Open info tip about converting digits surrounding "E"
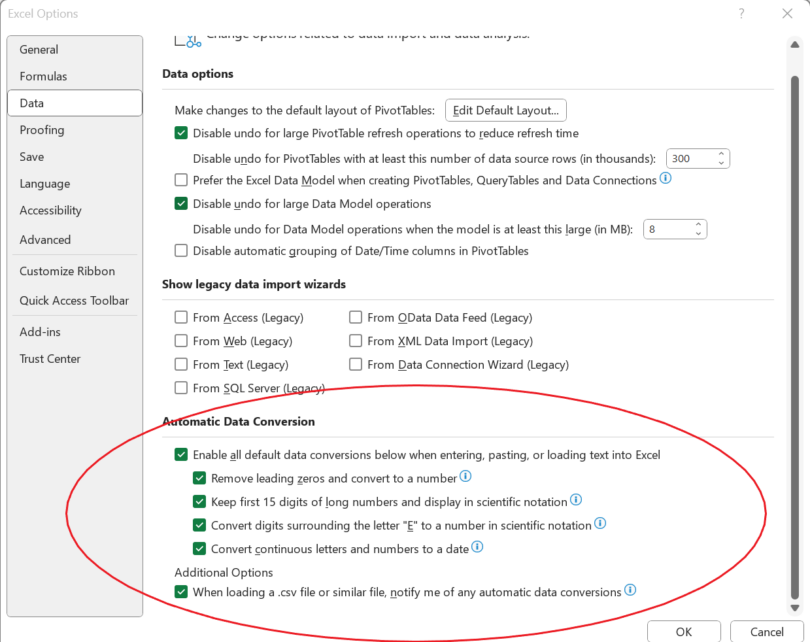The height and width of the screenshot is (642, 810). click(600, 523)
